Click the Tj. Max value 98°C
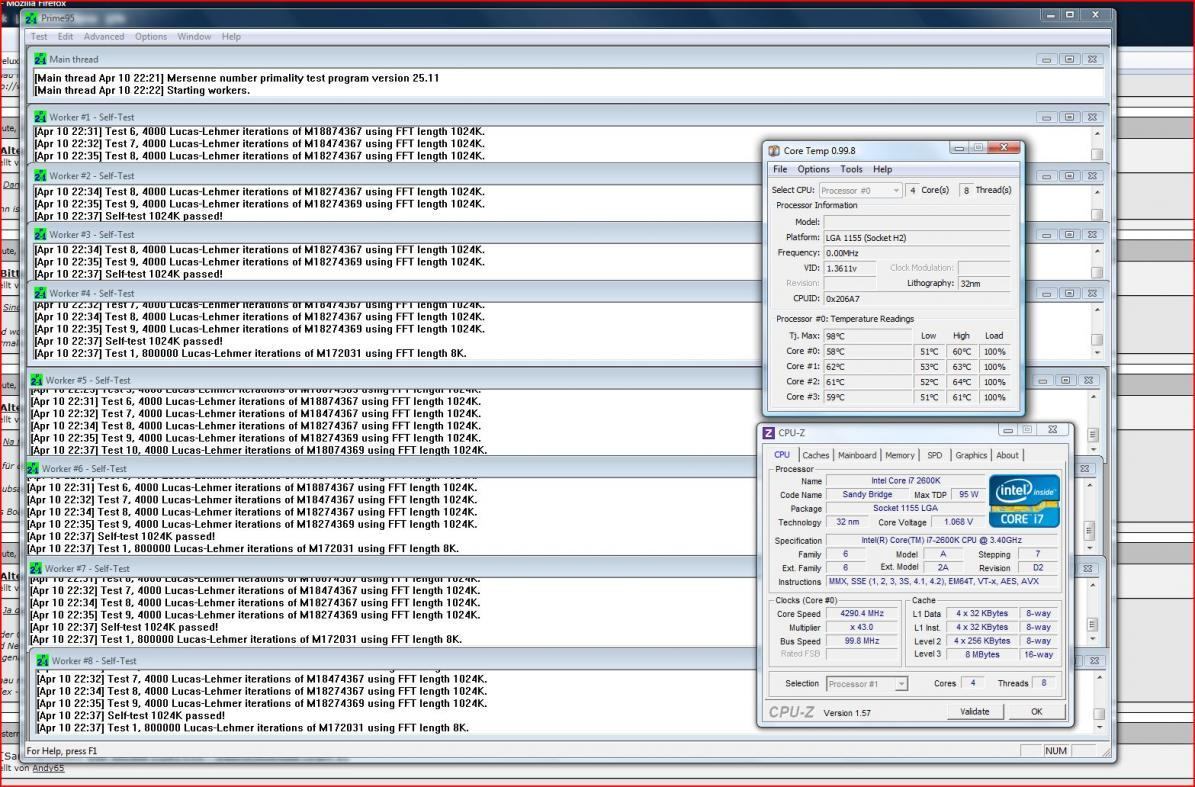 (867, 336)
